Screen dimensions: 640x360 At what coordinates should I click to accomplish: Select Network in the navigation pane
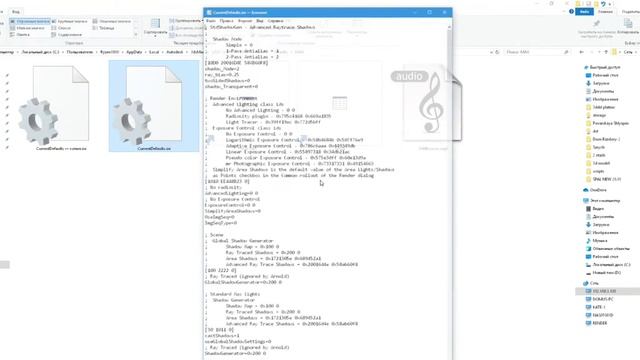click(591, 283)
